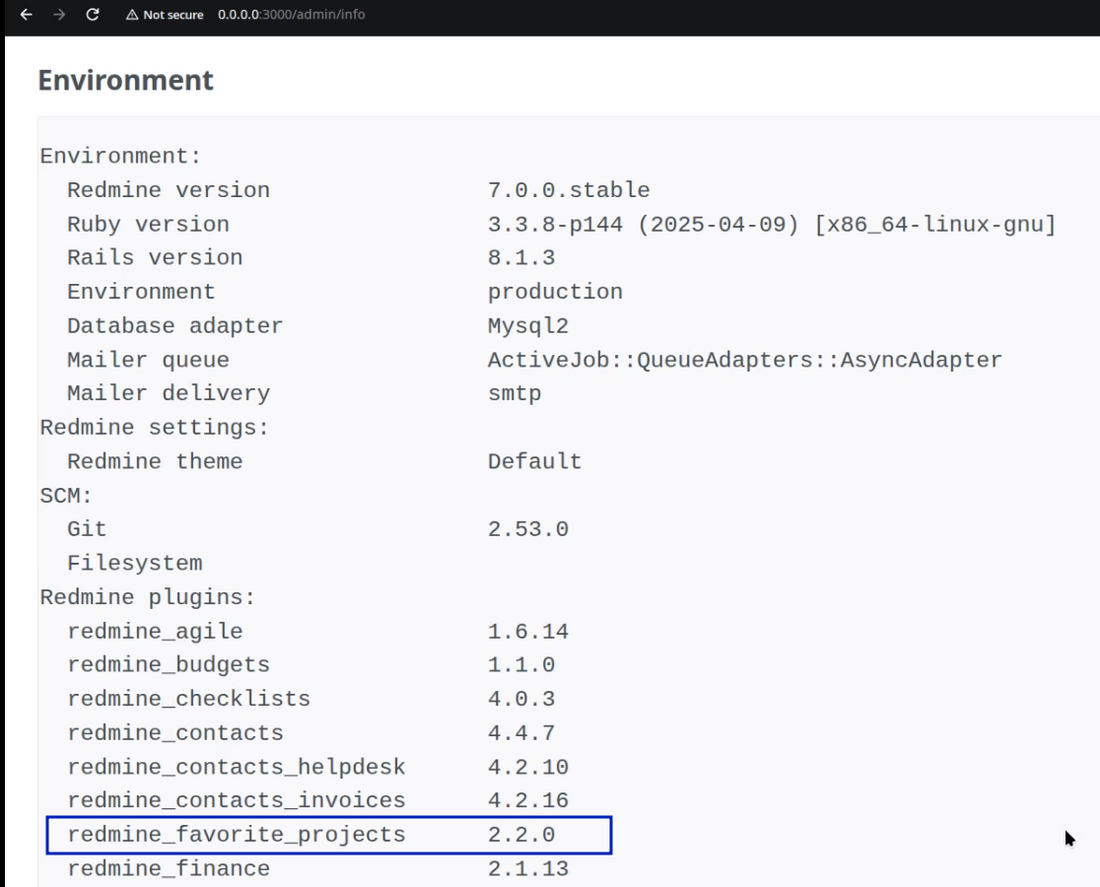Select the Git label
The width and height of the screenshot is (1100, 887).
(87, 529)
